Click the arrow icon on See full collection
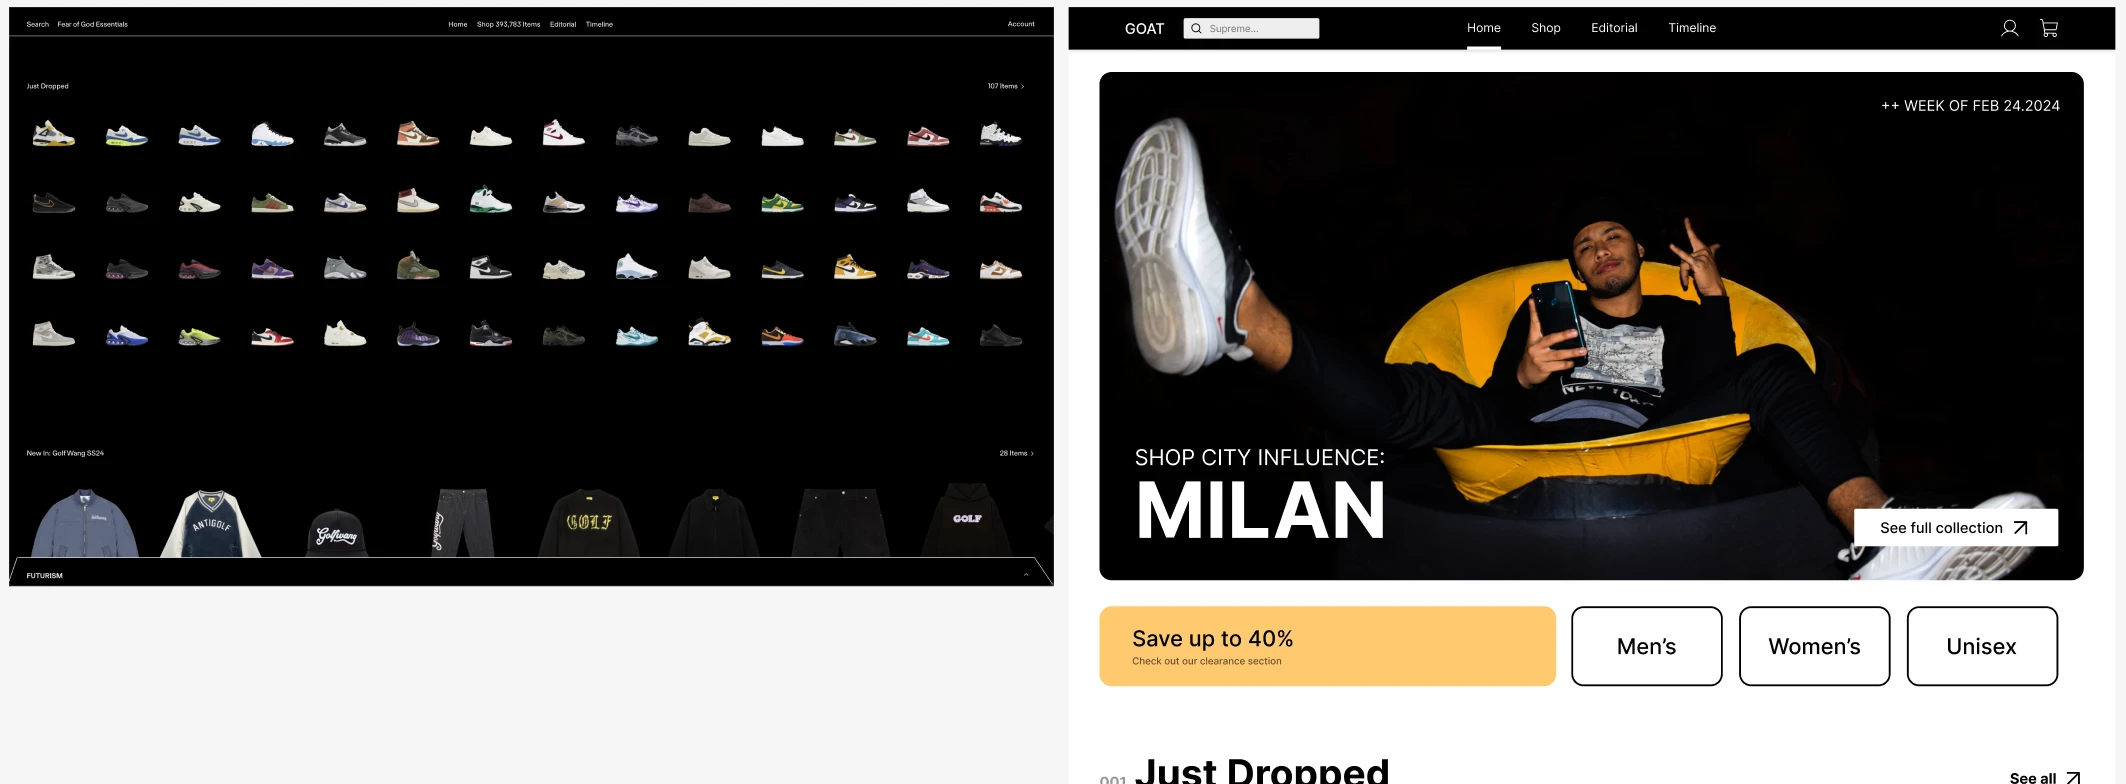 (x=2020, y=528)
